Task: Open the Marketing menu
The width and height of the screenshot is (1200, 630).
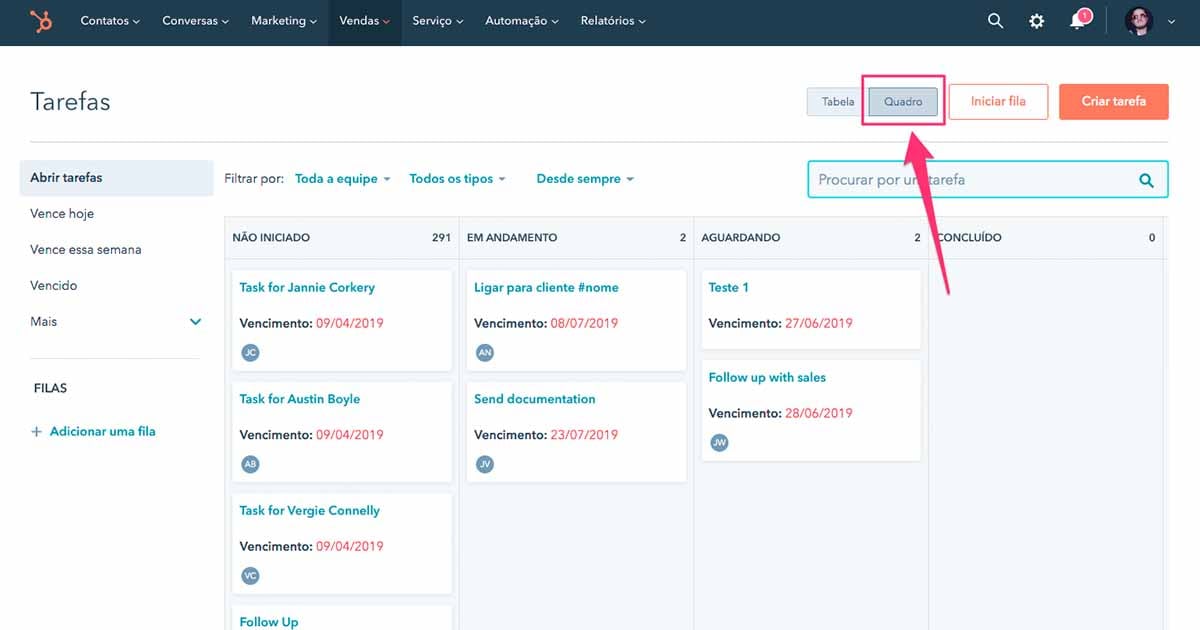Action: tap(284, 21)
